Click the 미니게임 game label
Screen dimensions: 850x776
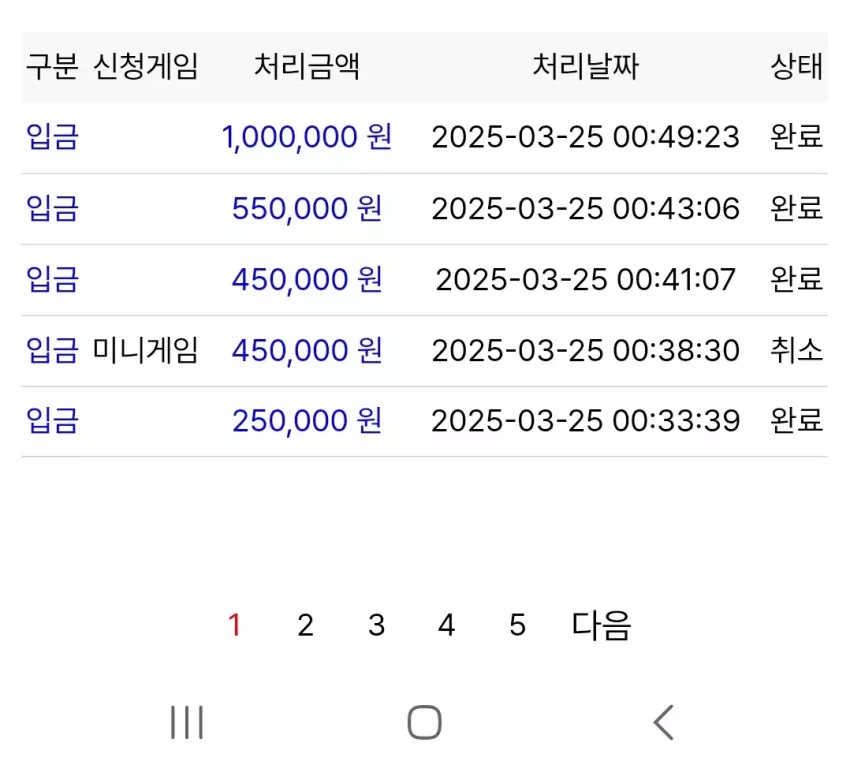pos(145,350)
